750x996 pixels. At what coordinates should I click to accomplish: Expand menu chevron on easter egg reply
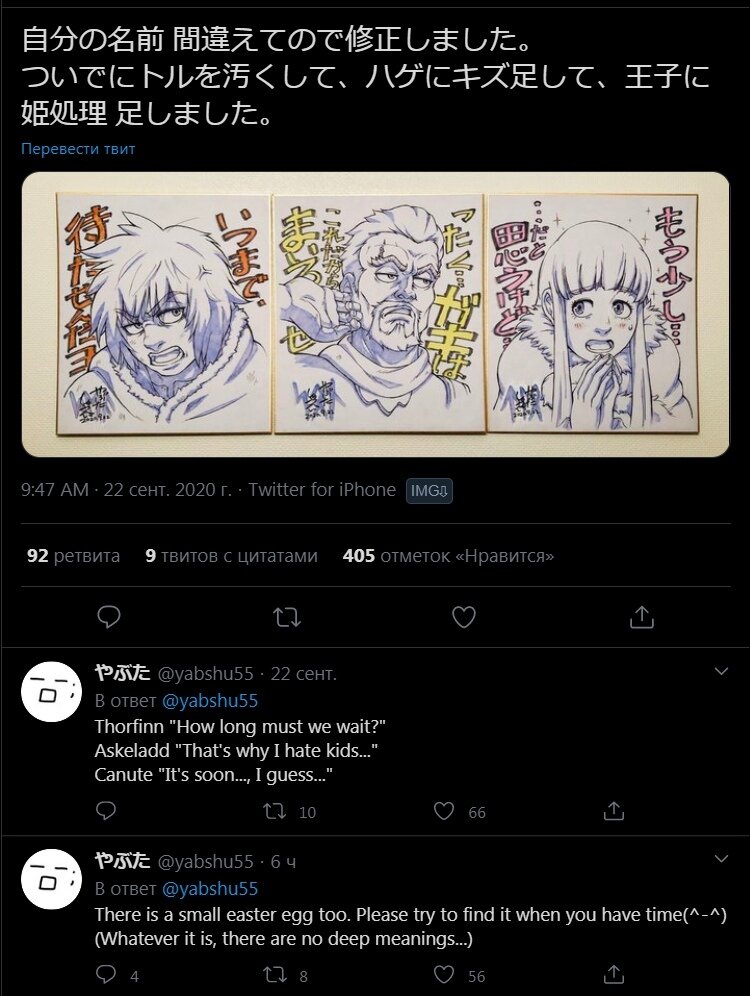721,859
